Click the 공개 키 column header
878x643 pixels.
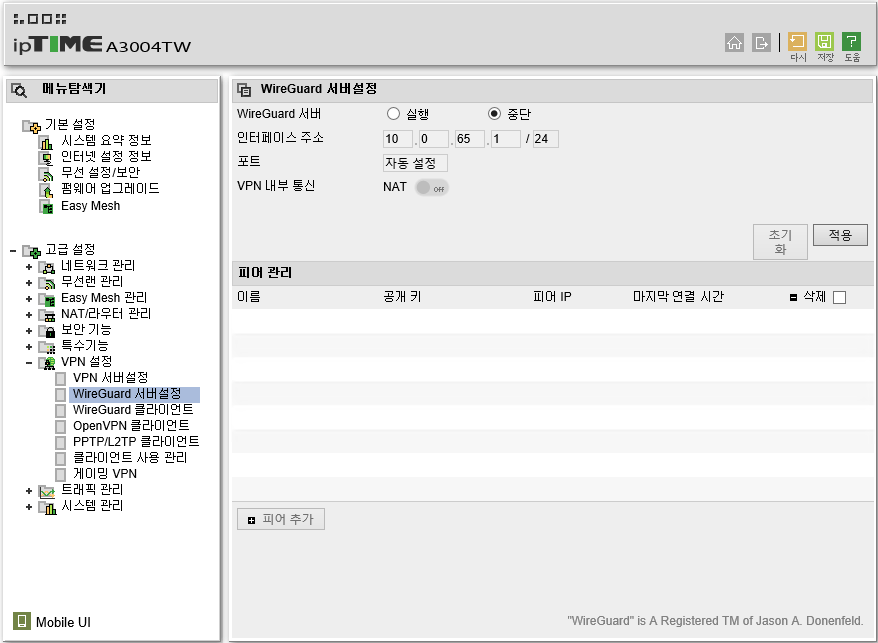click(x=402, y=297)
